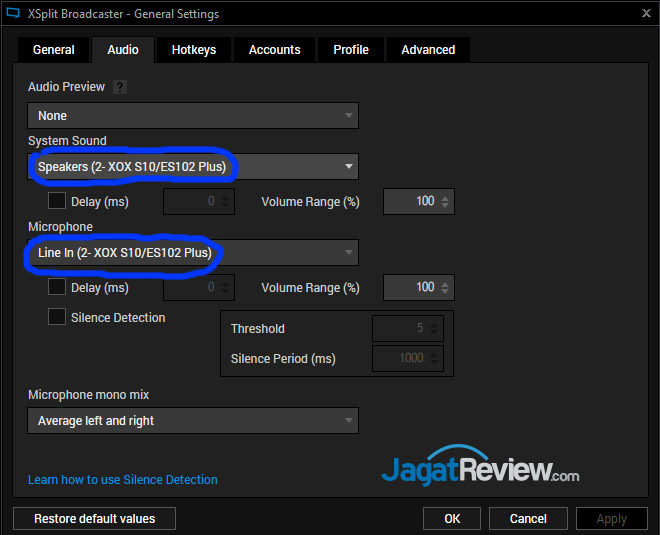Image resolution: width=660 pixels, height=535 pixels.
Task: Close the General Settings window
Action: tap(643, 14)
